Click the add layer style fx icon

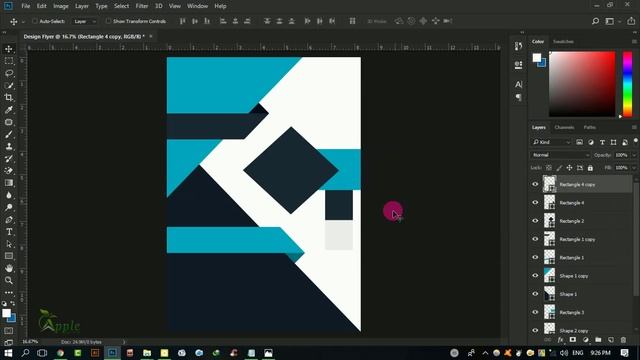561,340
